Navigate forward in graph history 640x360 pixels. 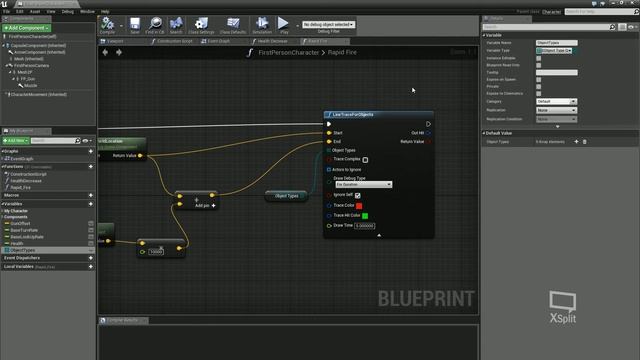[x=119, y=52]
